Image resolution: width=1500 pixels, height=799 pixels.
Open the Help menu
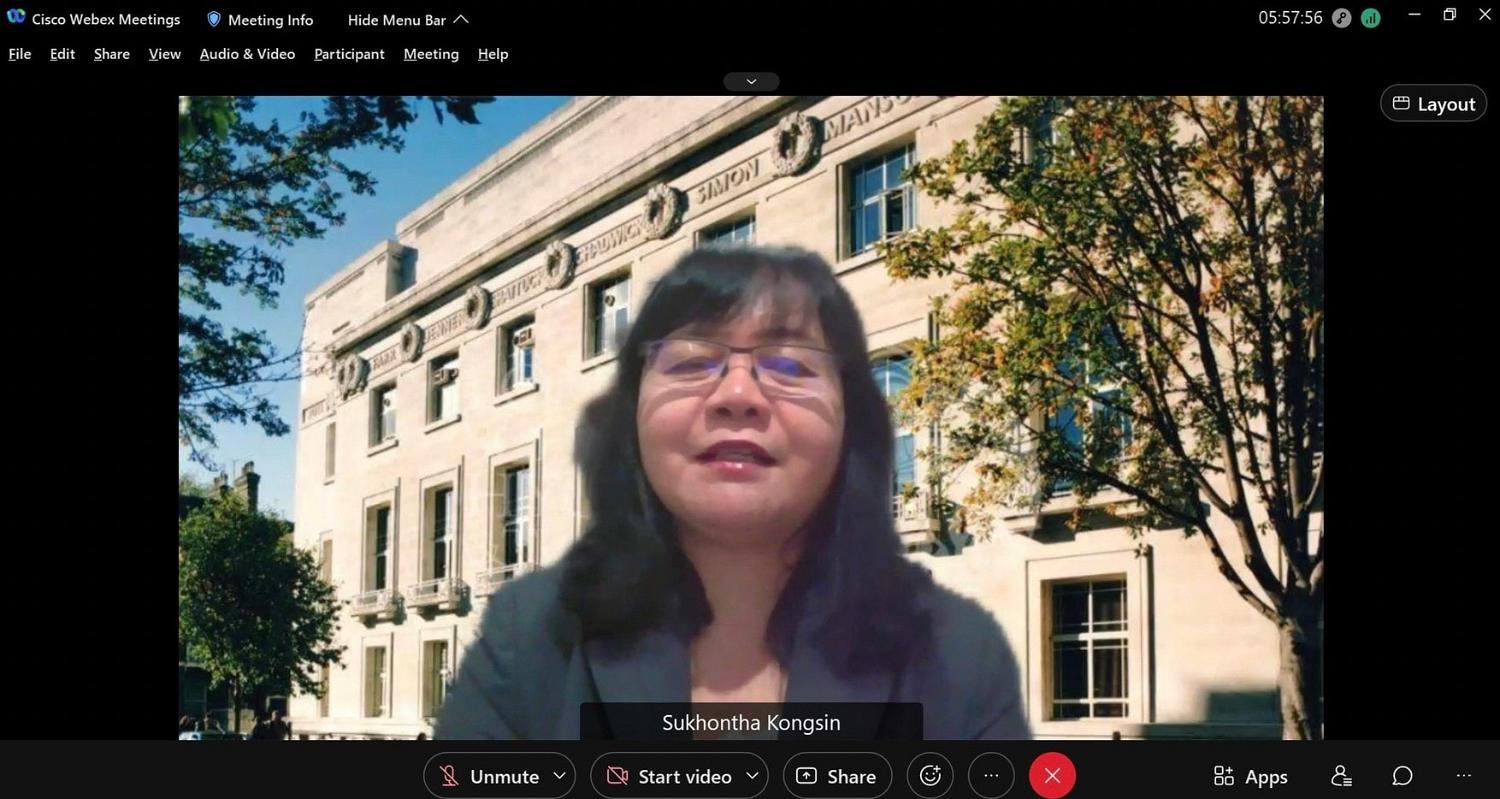pos(493,54)
